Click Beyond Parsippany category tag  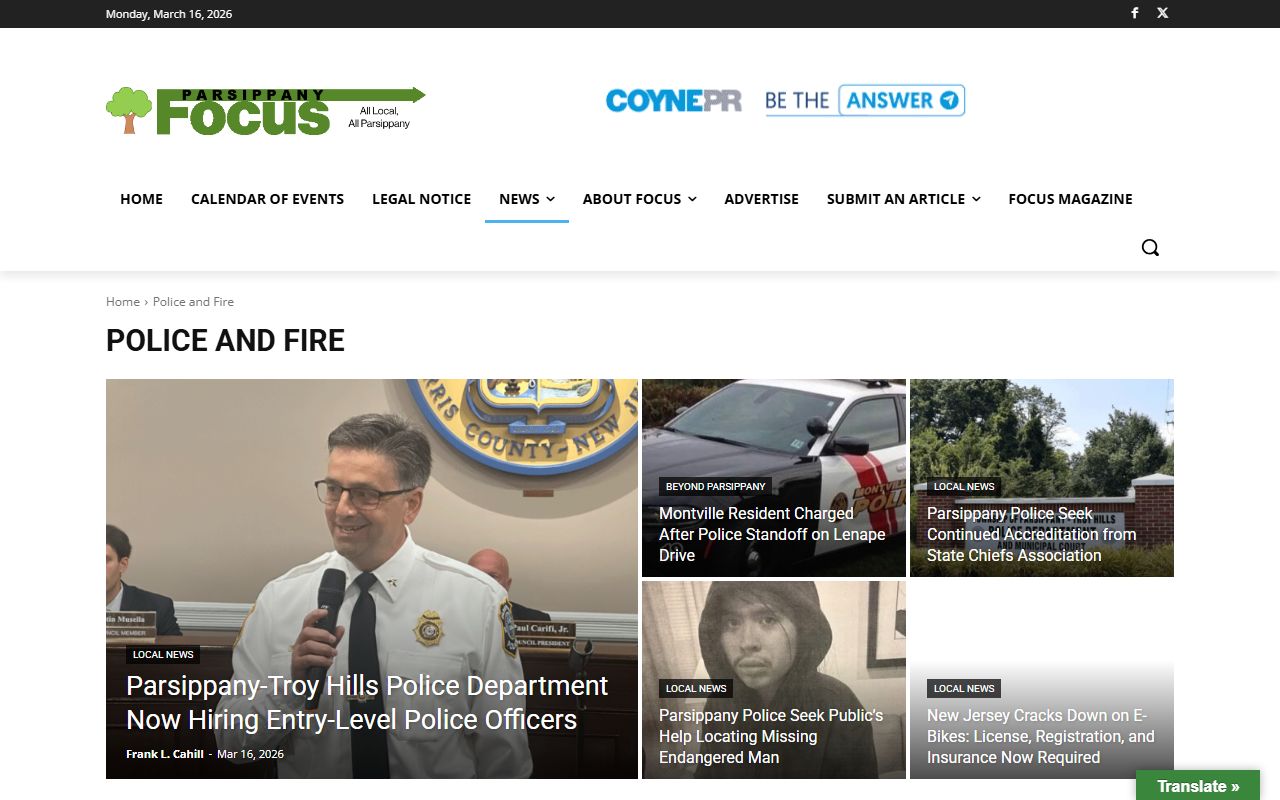(715, 487)
